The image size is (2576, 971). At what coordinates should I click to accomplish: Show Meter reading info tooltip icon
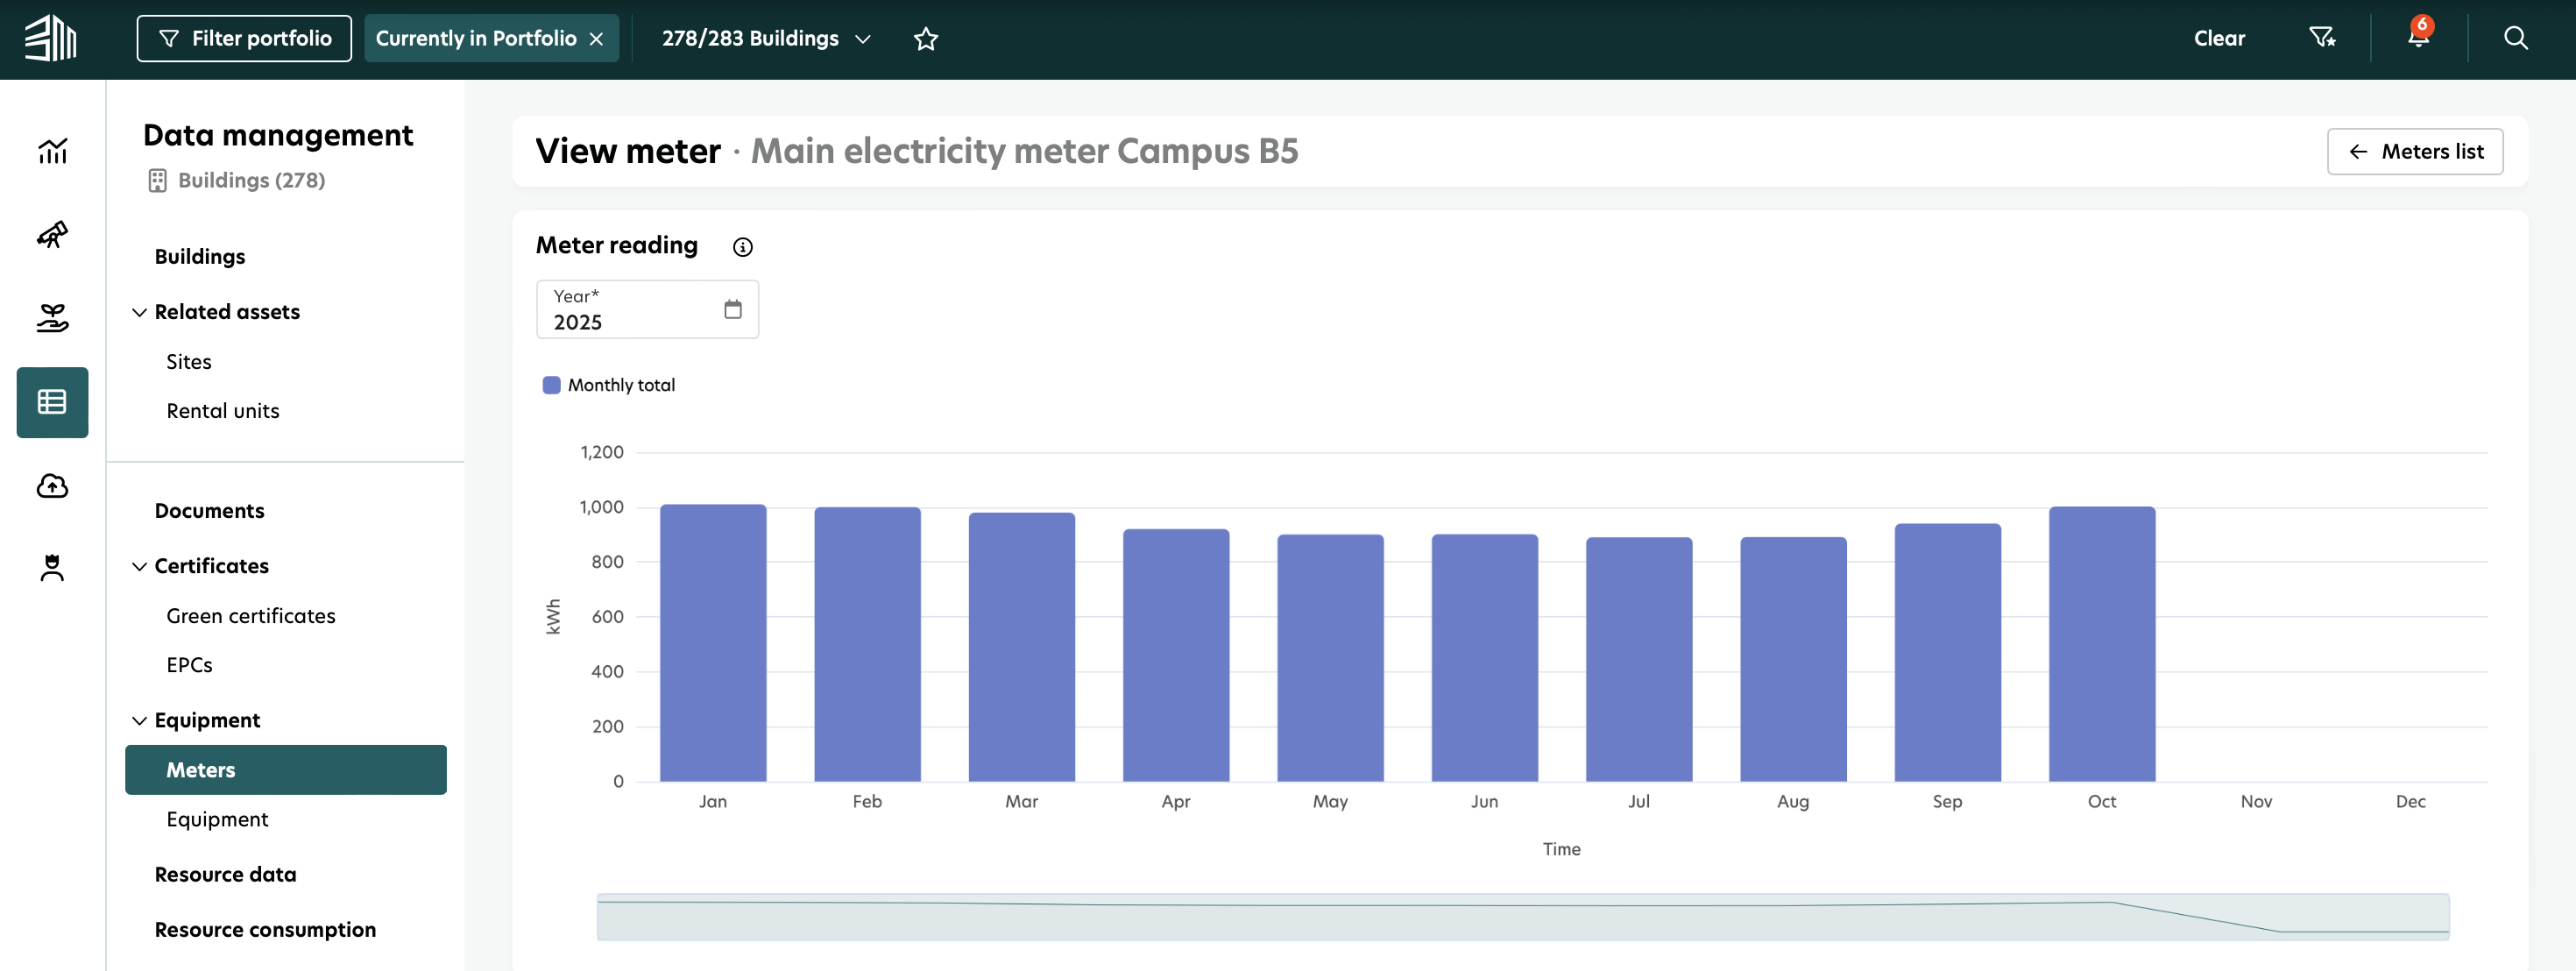point(742,247)
